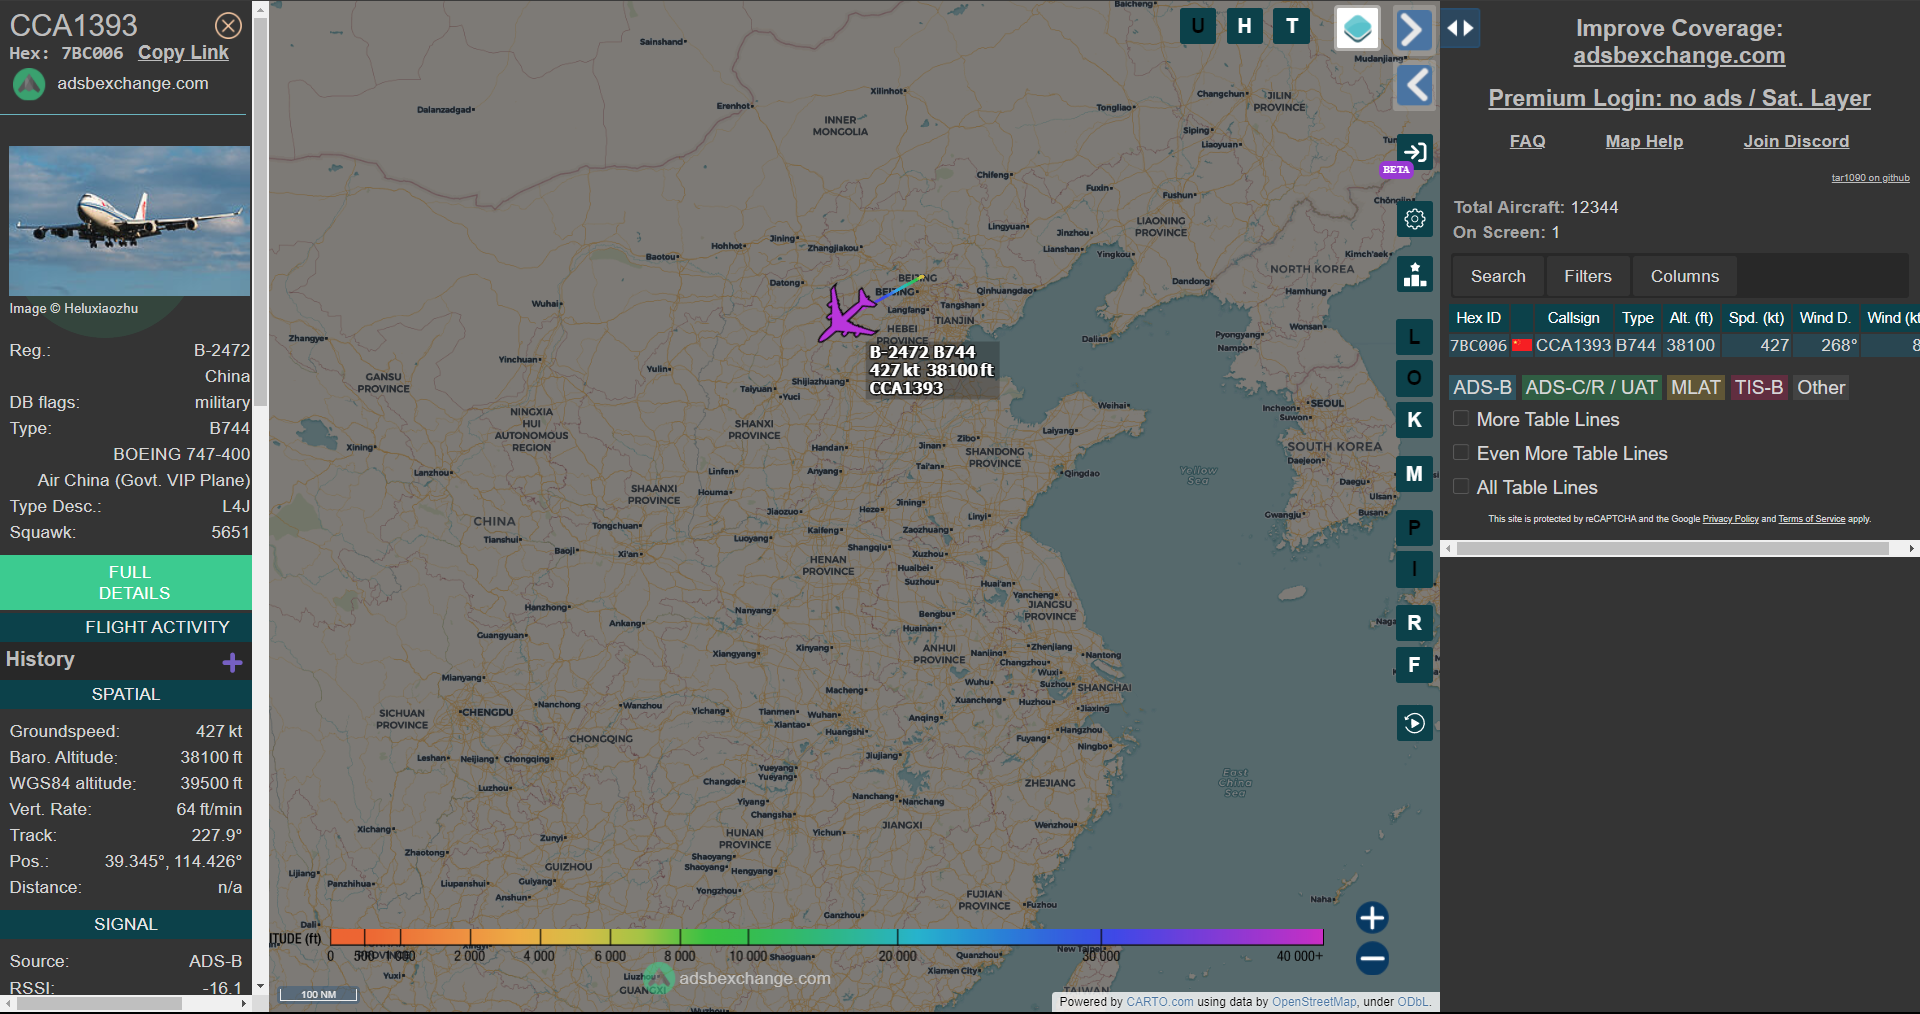Toggle the ADS-C/R / UAT source filter
The width and height of the screenshot is (1920, 1014).
[x=1591, y=387]
